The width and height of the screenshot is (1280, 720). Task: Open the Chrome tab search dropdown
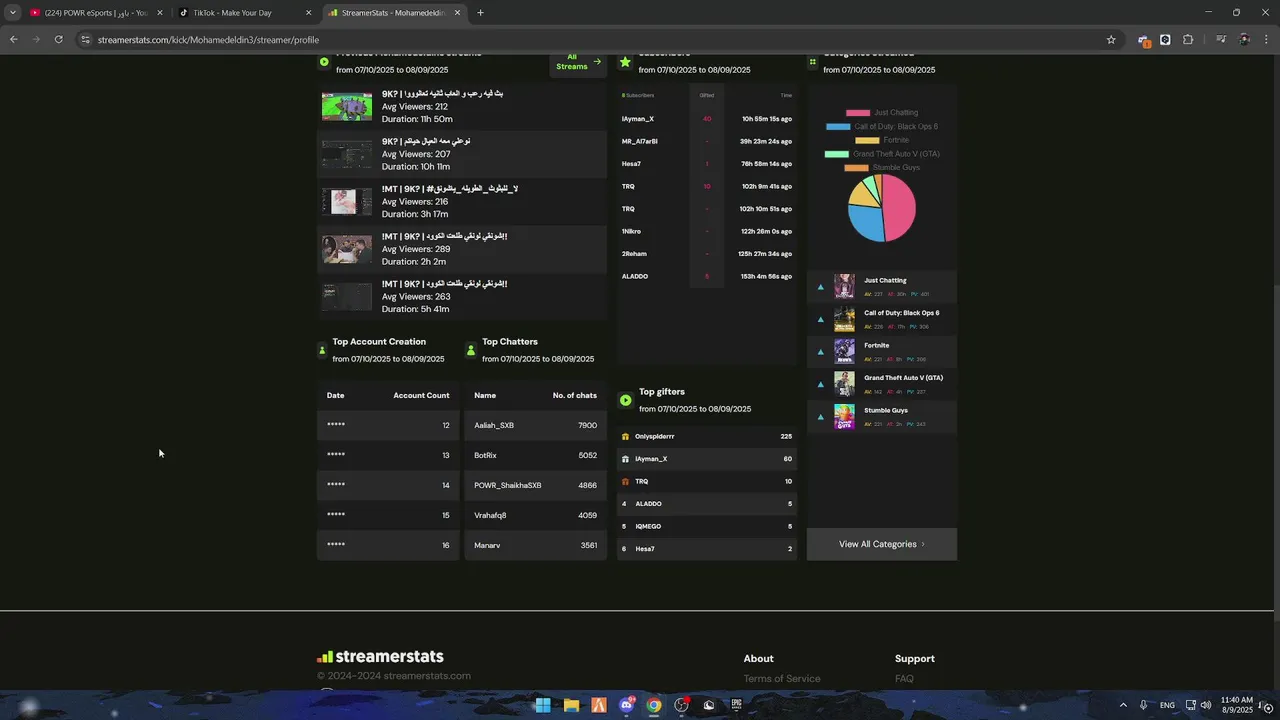coord(13,13)
